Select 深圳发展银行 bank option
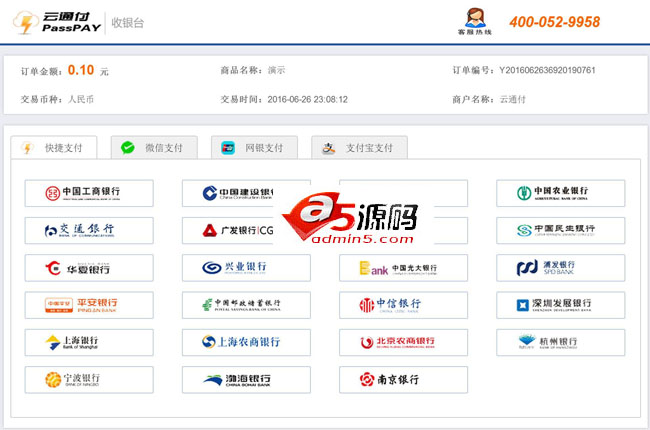650x430 pixels. coord(560,305)
